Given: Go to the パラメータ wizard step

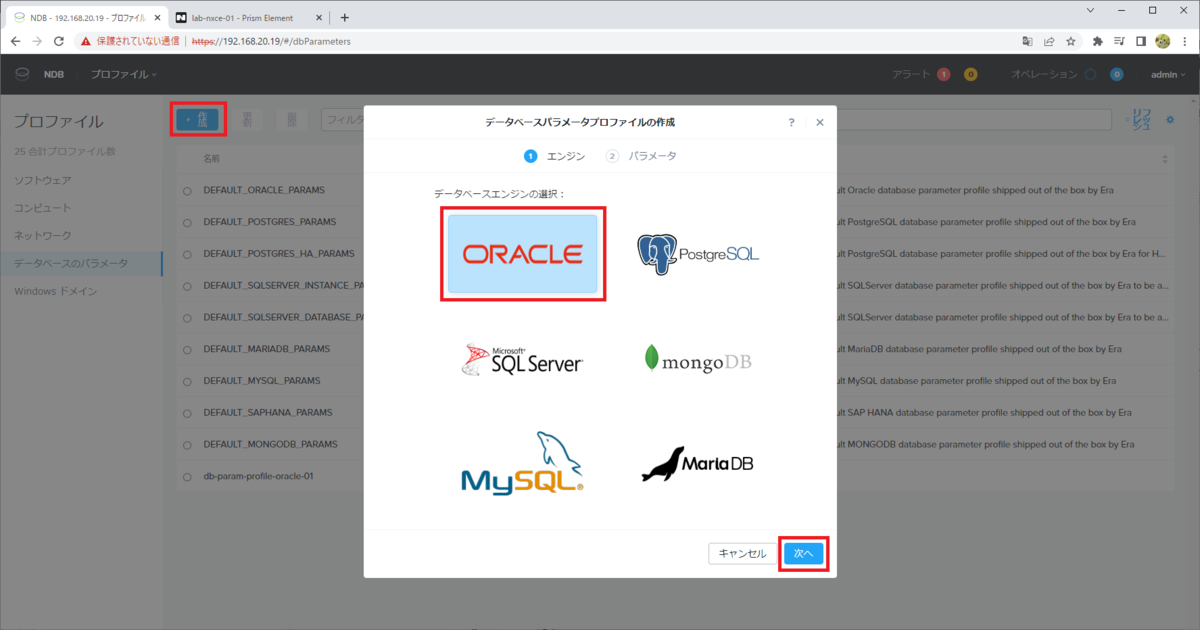Looking at the screenshot, I should tap(641, 156).
